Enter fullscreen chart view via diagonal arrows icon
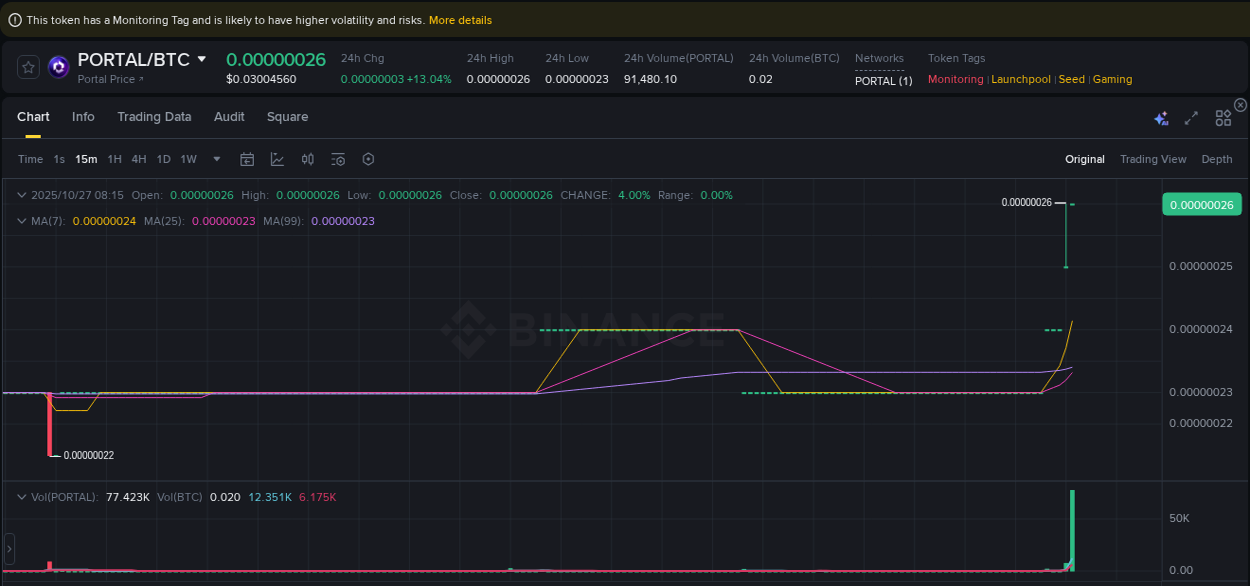1250x586 pixels. point(1191,118)
